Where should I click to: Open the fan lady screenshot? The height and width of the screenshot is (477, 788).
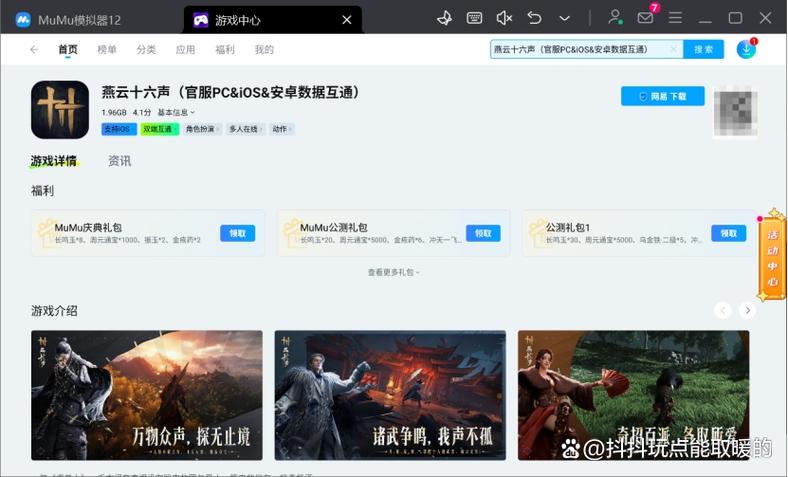tap(634, 395)
